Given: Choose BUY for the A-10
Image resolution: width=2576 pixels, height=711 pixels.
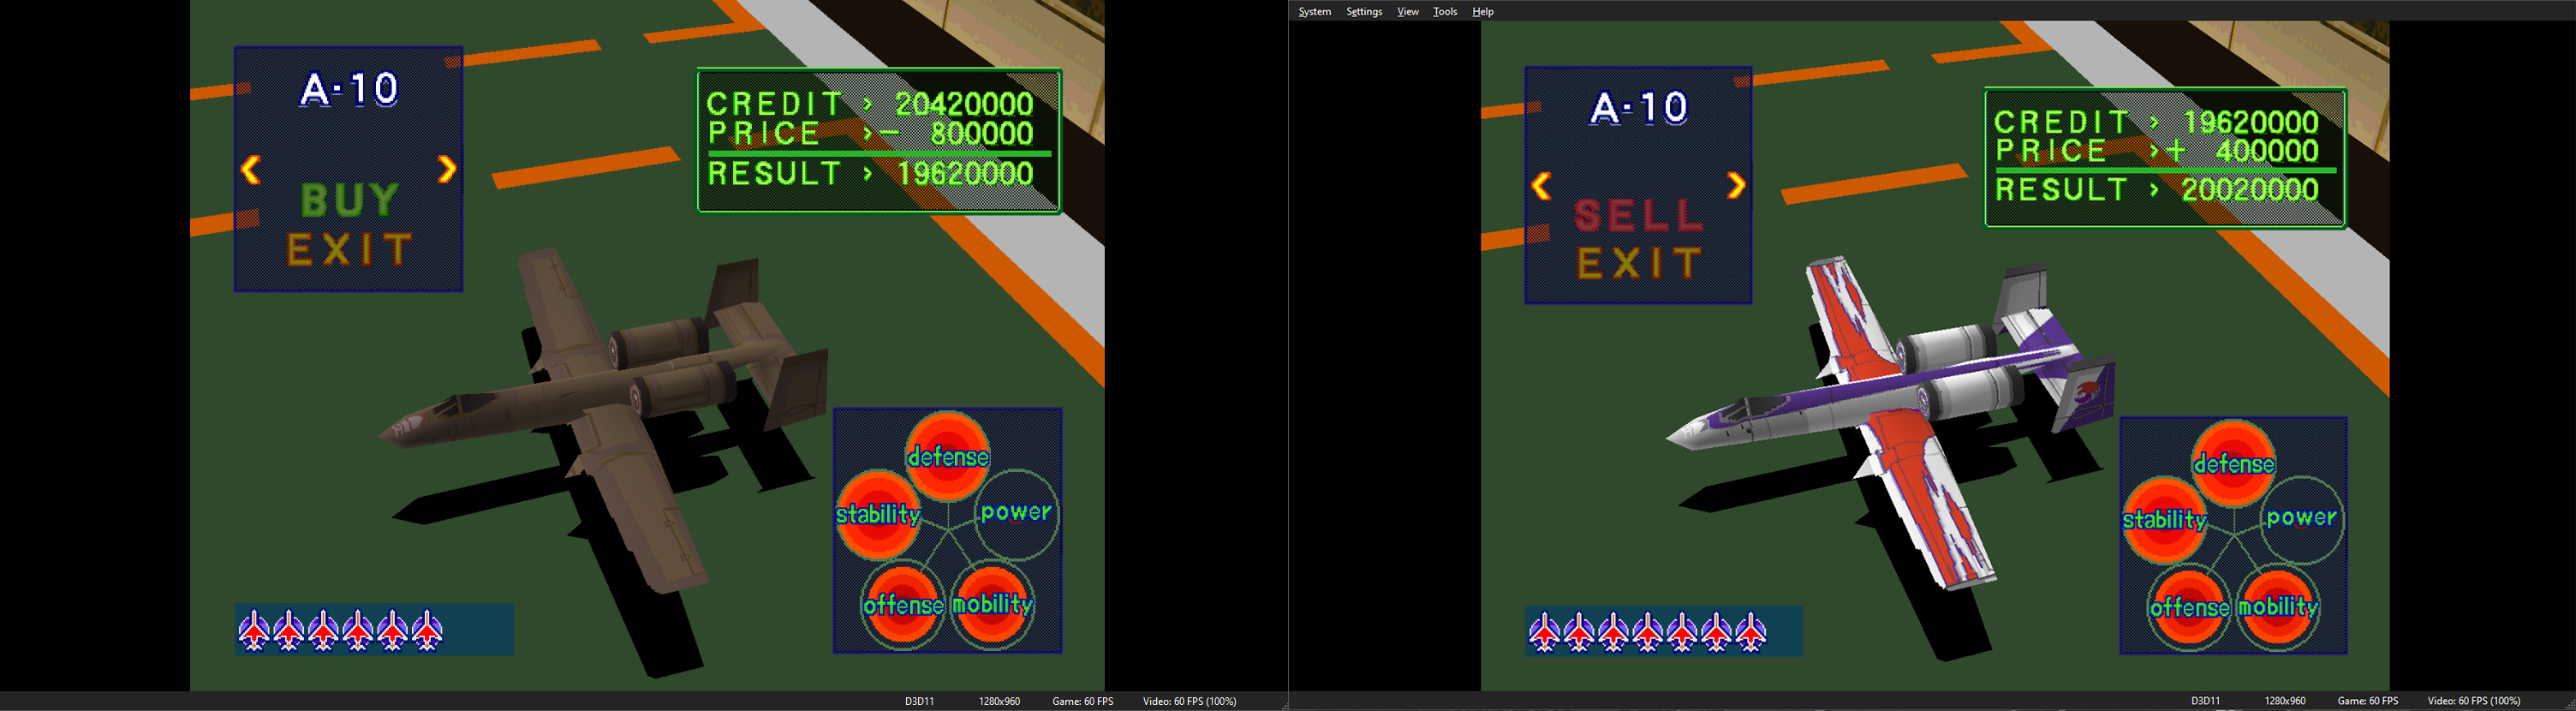Looking at the screenshot, I should tap(350, 200).
